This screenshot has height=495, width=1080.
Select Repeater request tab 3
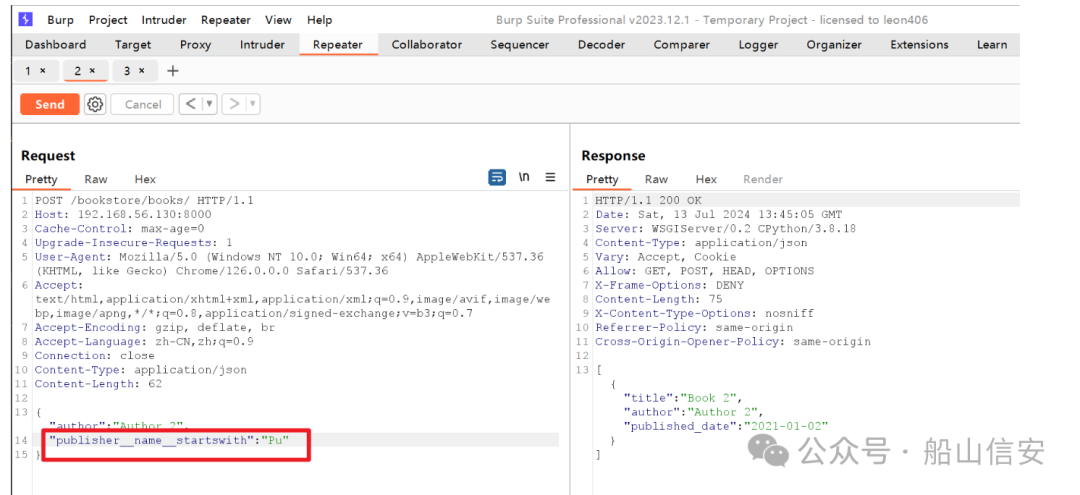(127, 71)
